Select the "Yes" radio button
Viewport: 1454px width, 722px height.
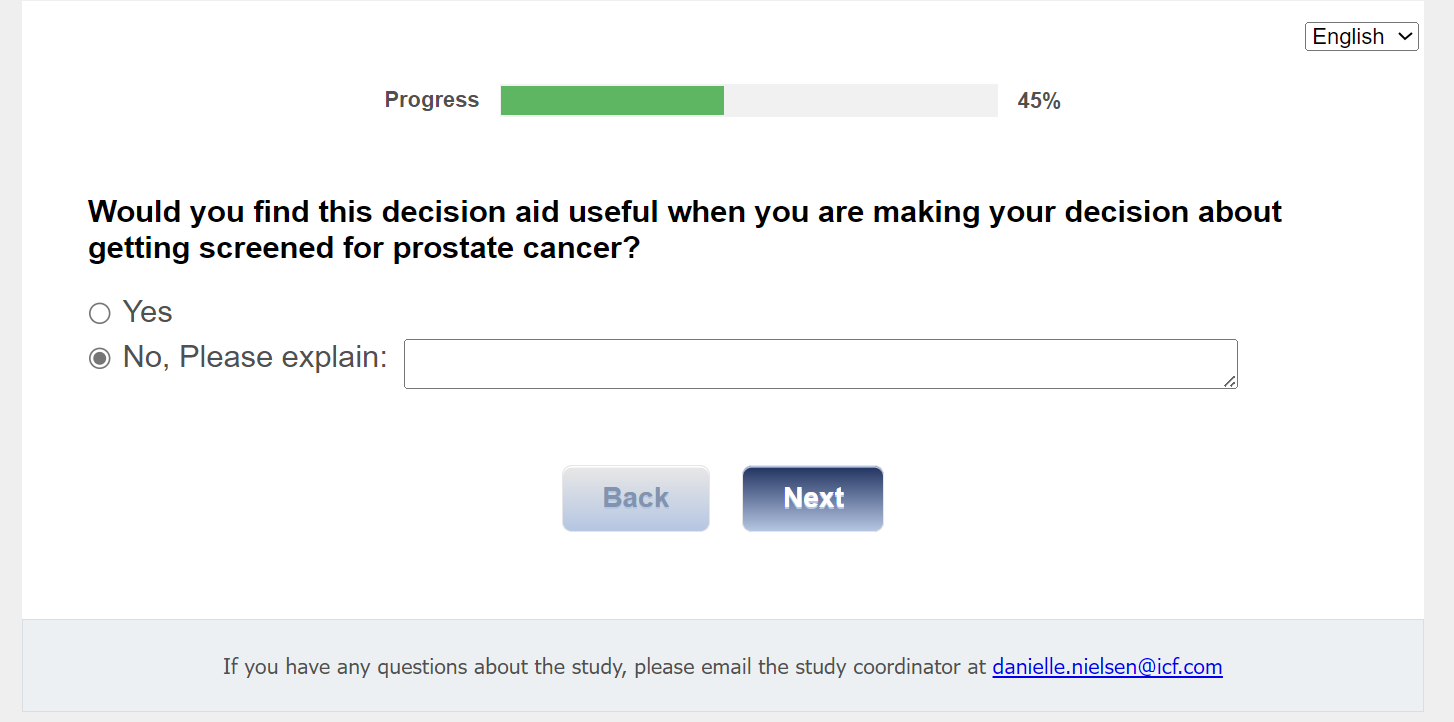(x=99, y=314)
